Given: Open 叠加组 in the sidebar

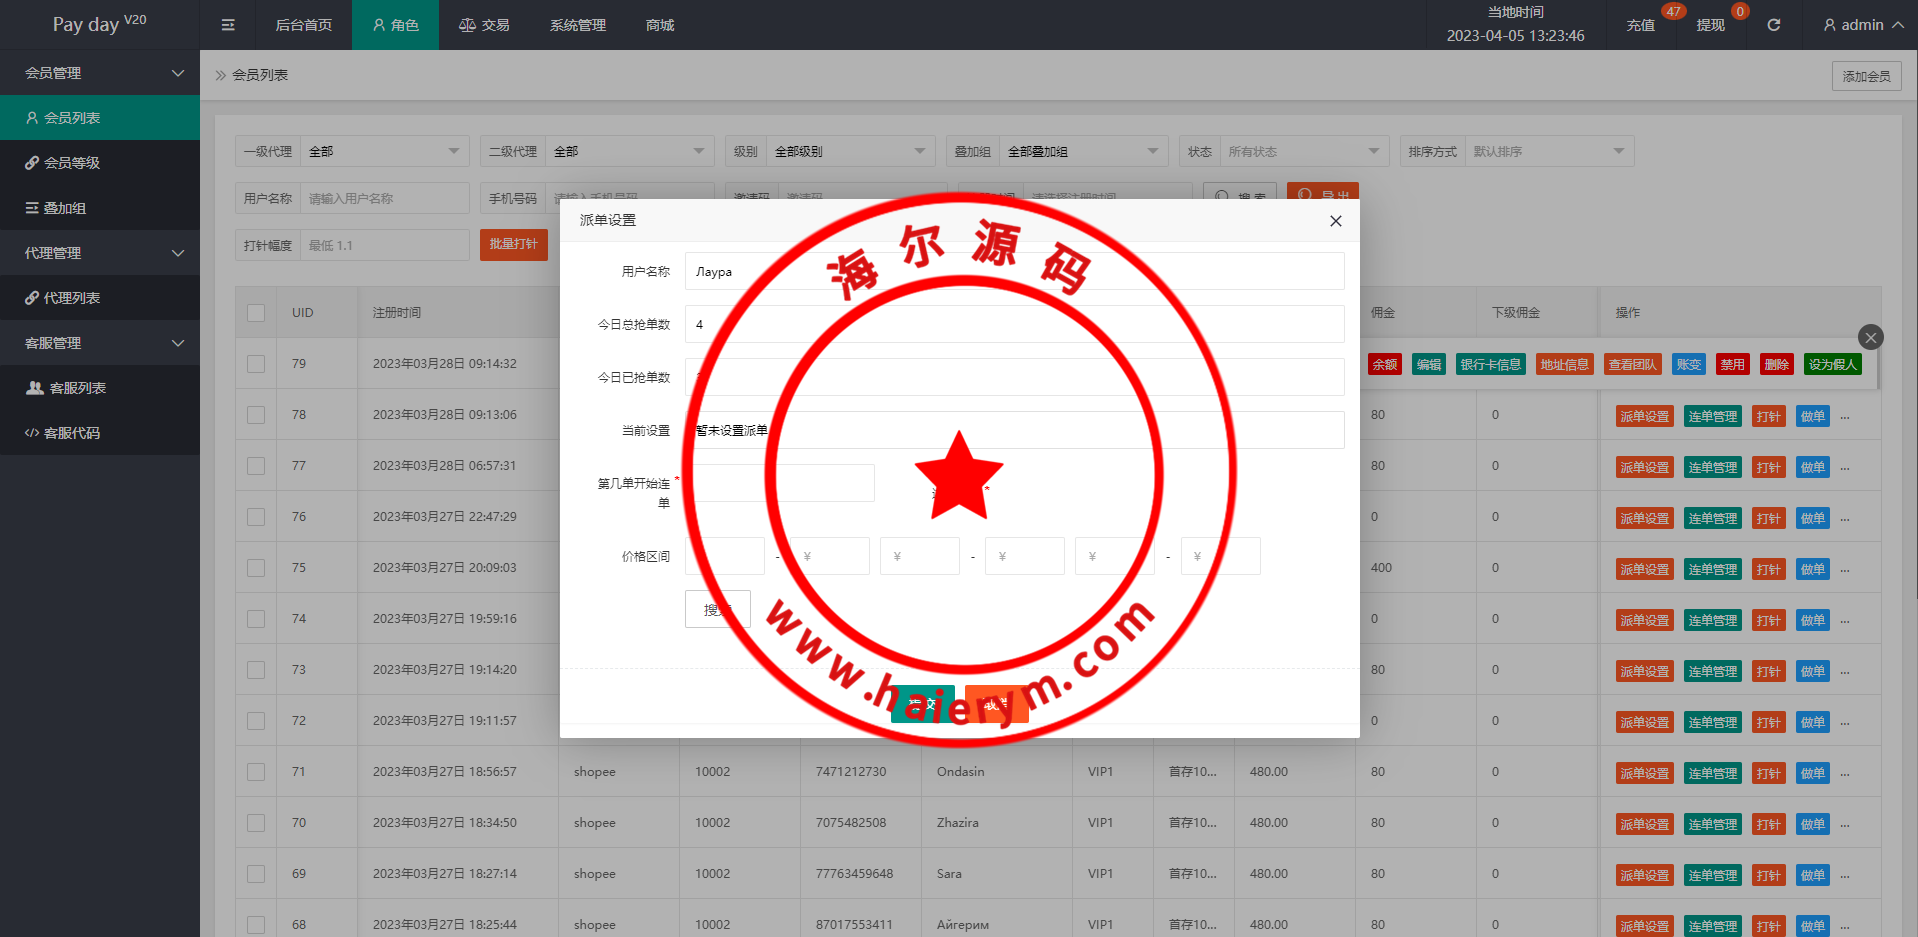Looking at the screenshot, I should tap(100, 208).
